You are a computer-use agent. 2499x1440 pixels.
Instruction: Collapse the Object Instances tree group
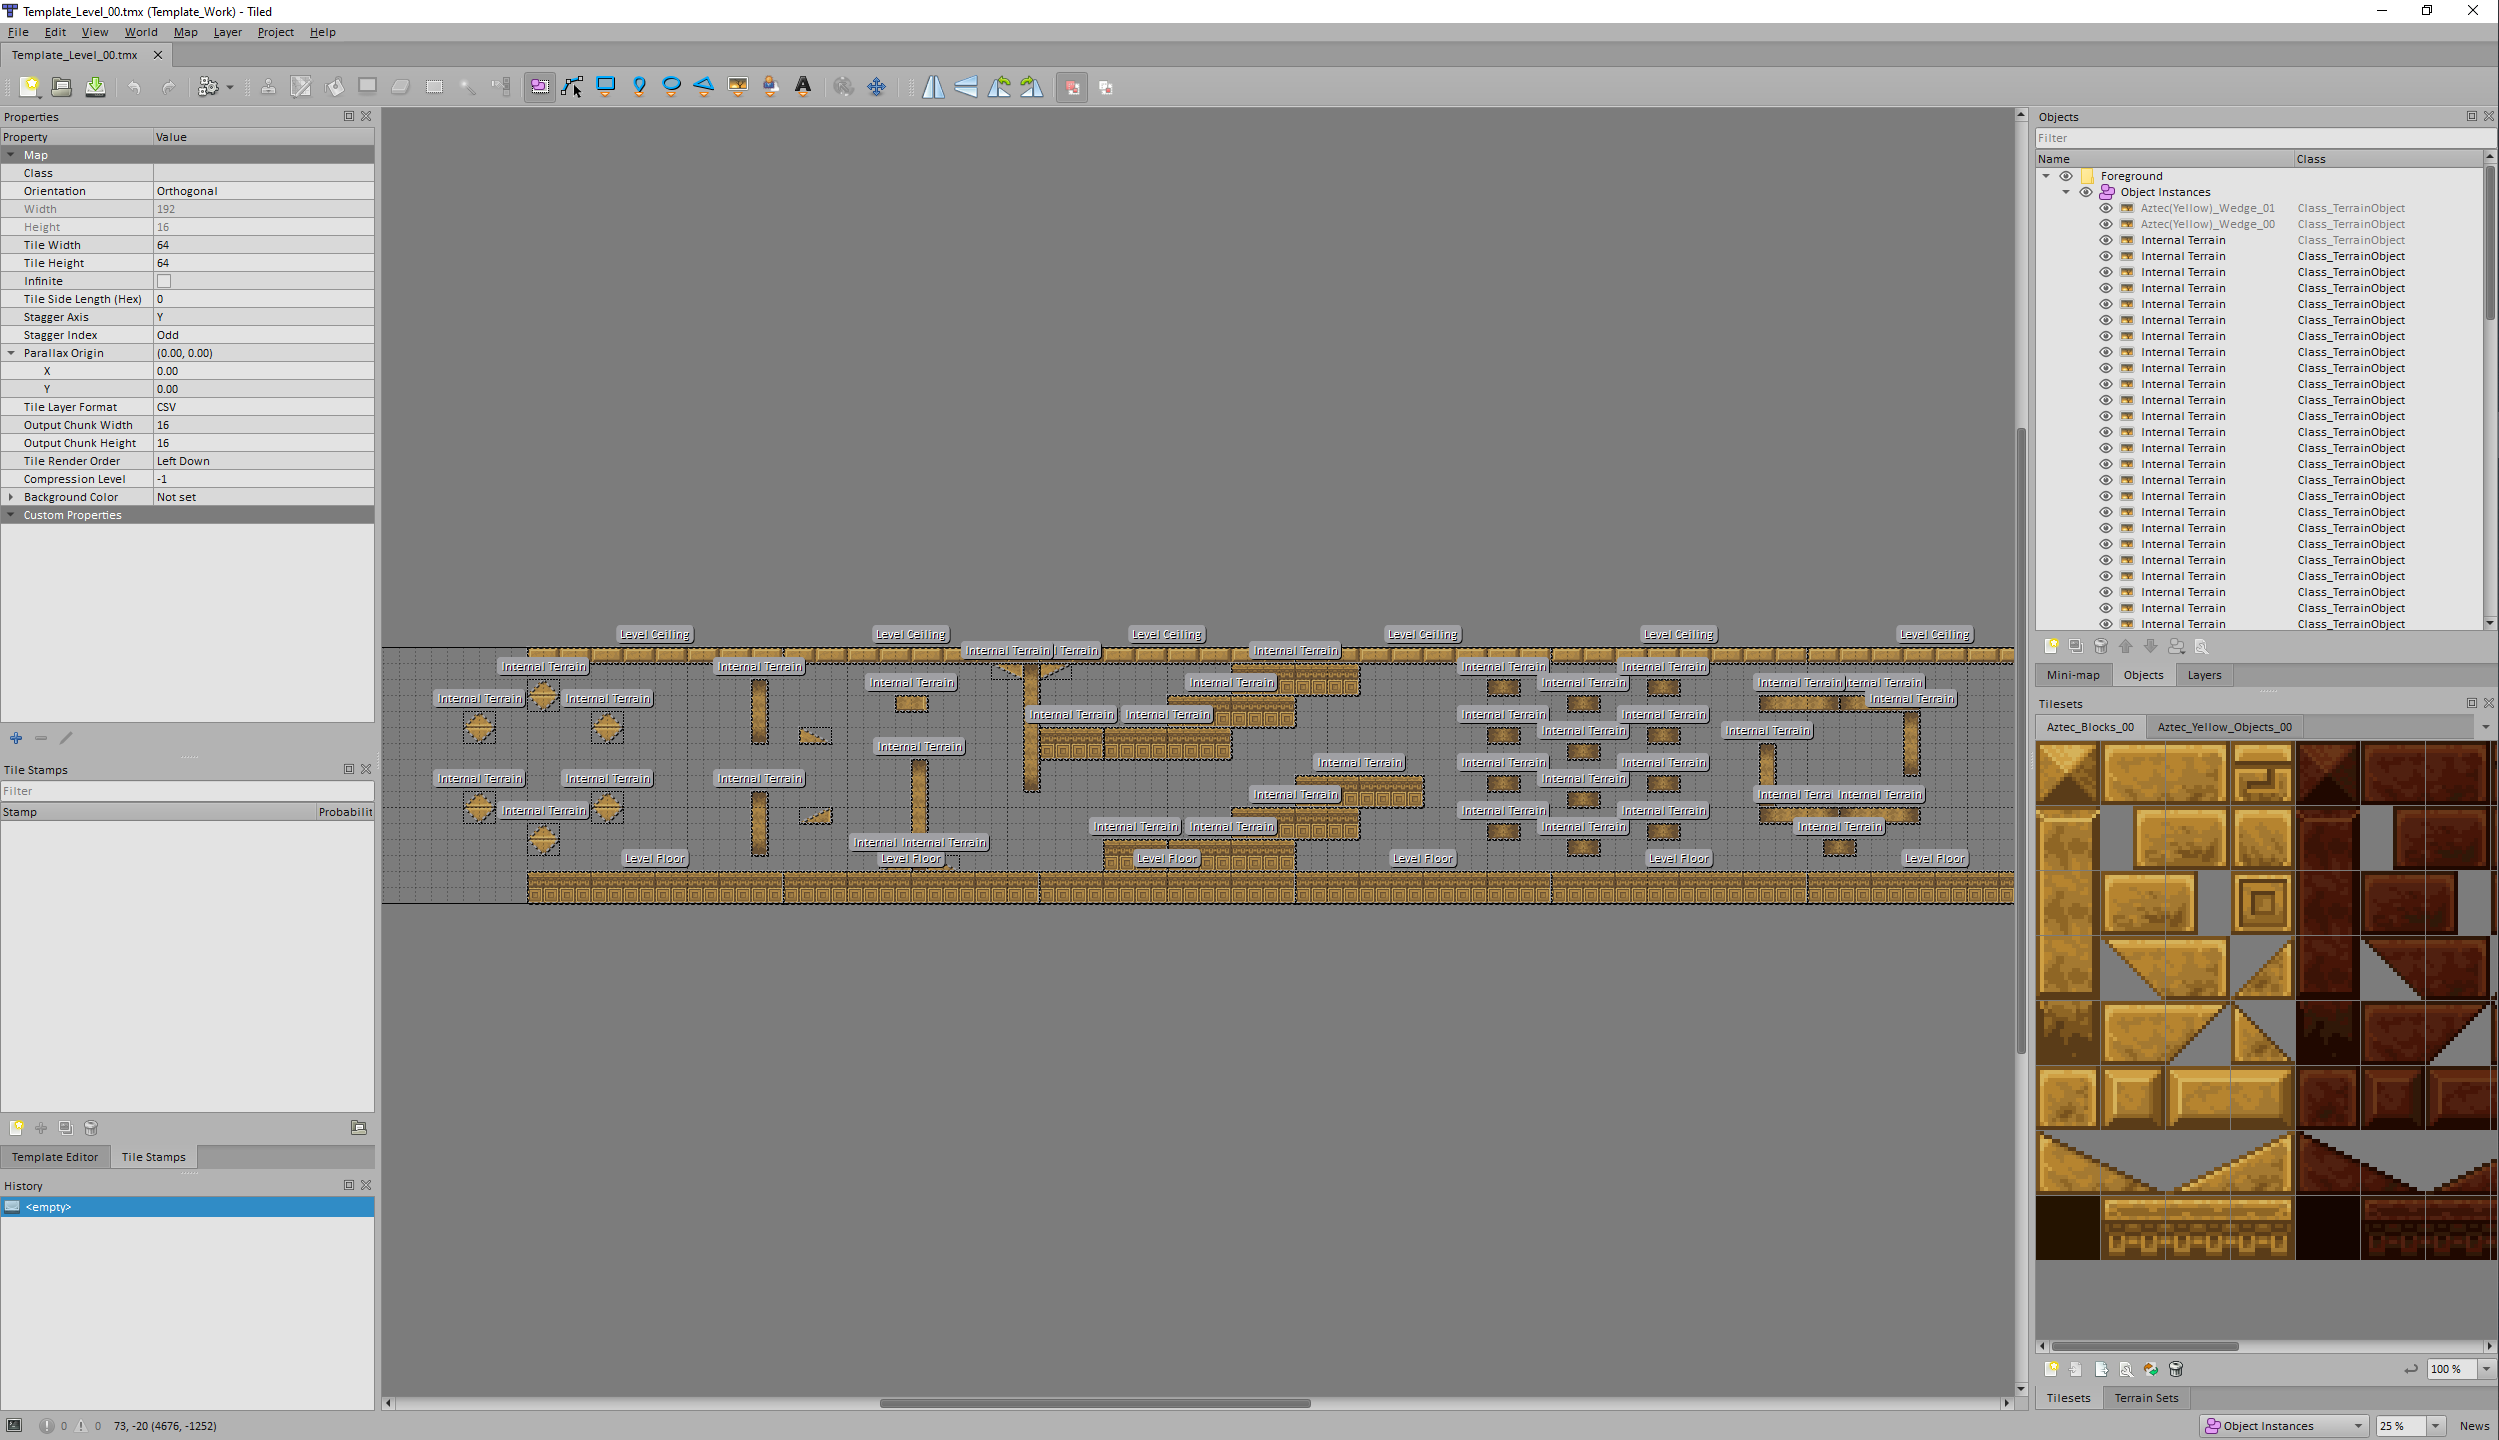[x=2066, y=192]
